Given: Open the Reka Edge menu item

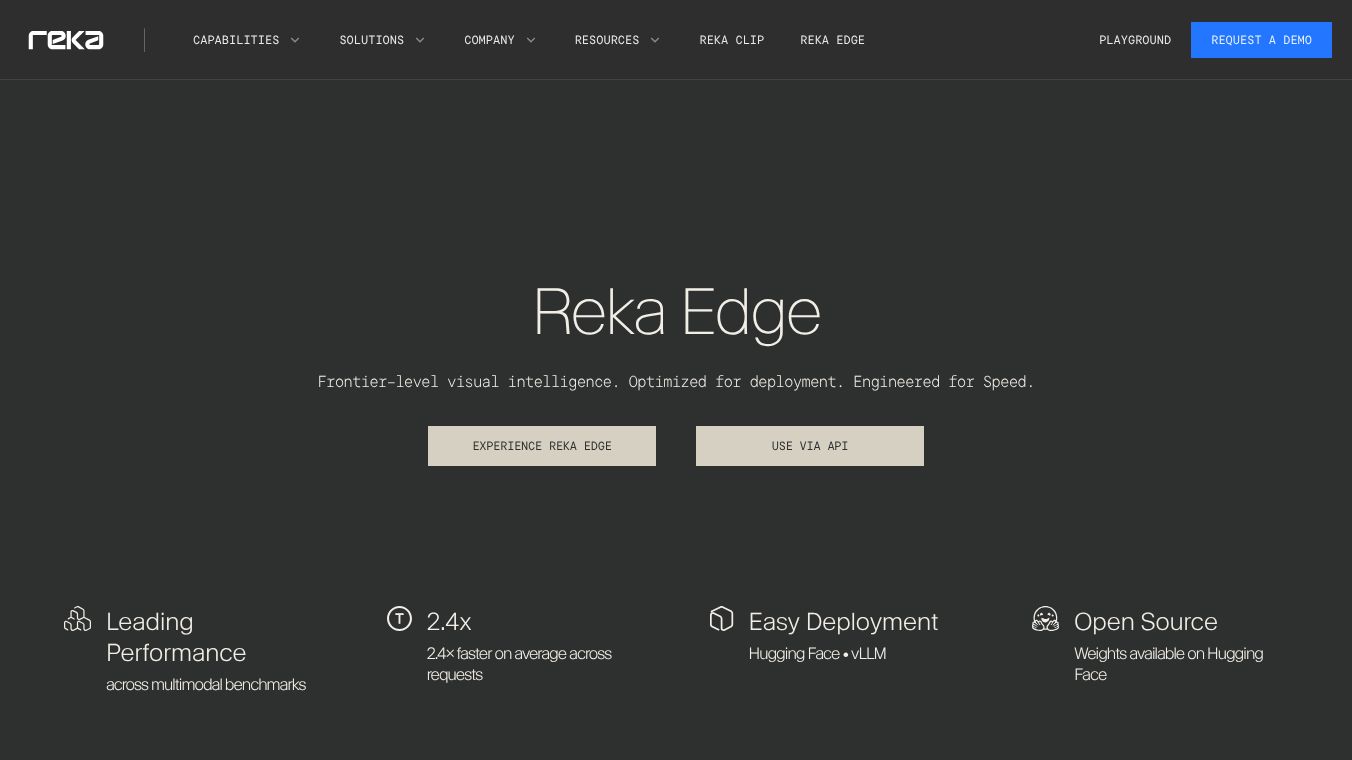Looking at the screenshot, I should (832, 40).
